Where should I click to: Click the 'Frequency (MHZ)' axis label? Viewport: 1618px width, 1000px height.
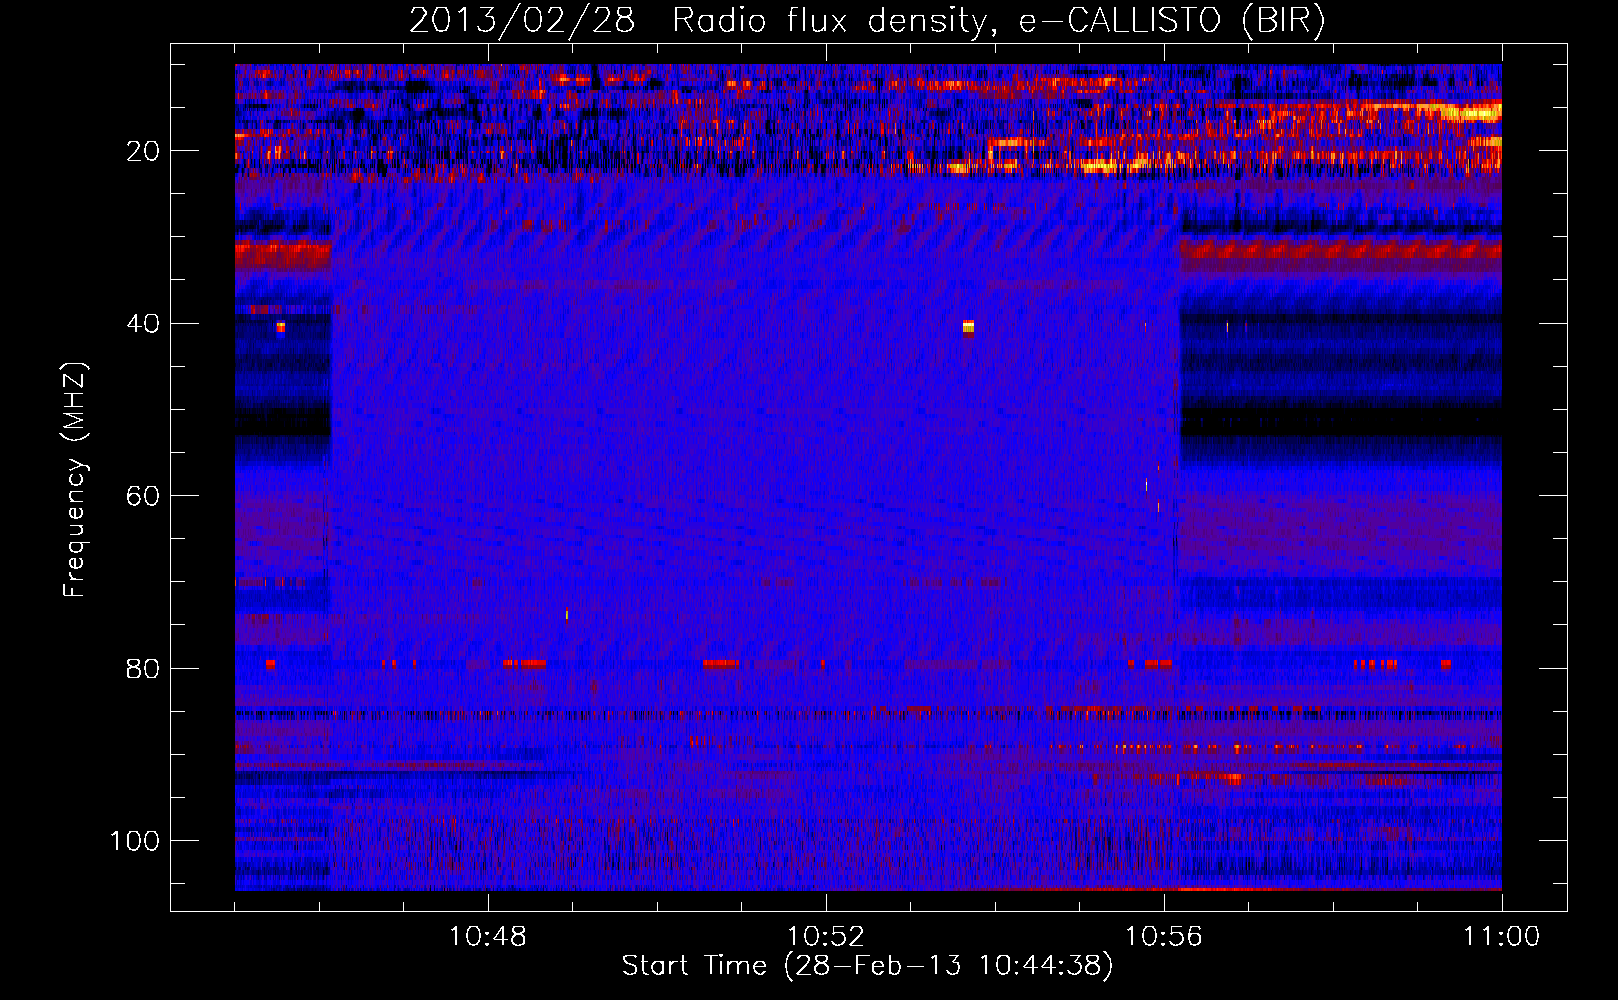click(x=75, y=480)
